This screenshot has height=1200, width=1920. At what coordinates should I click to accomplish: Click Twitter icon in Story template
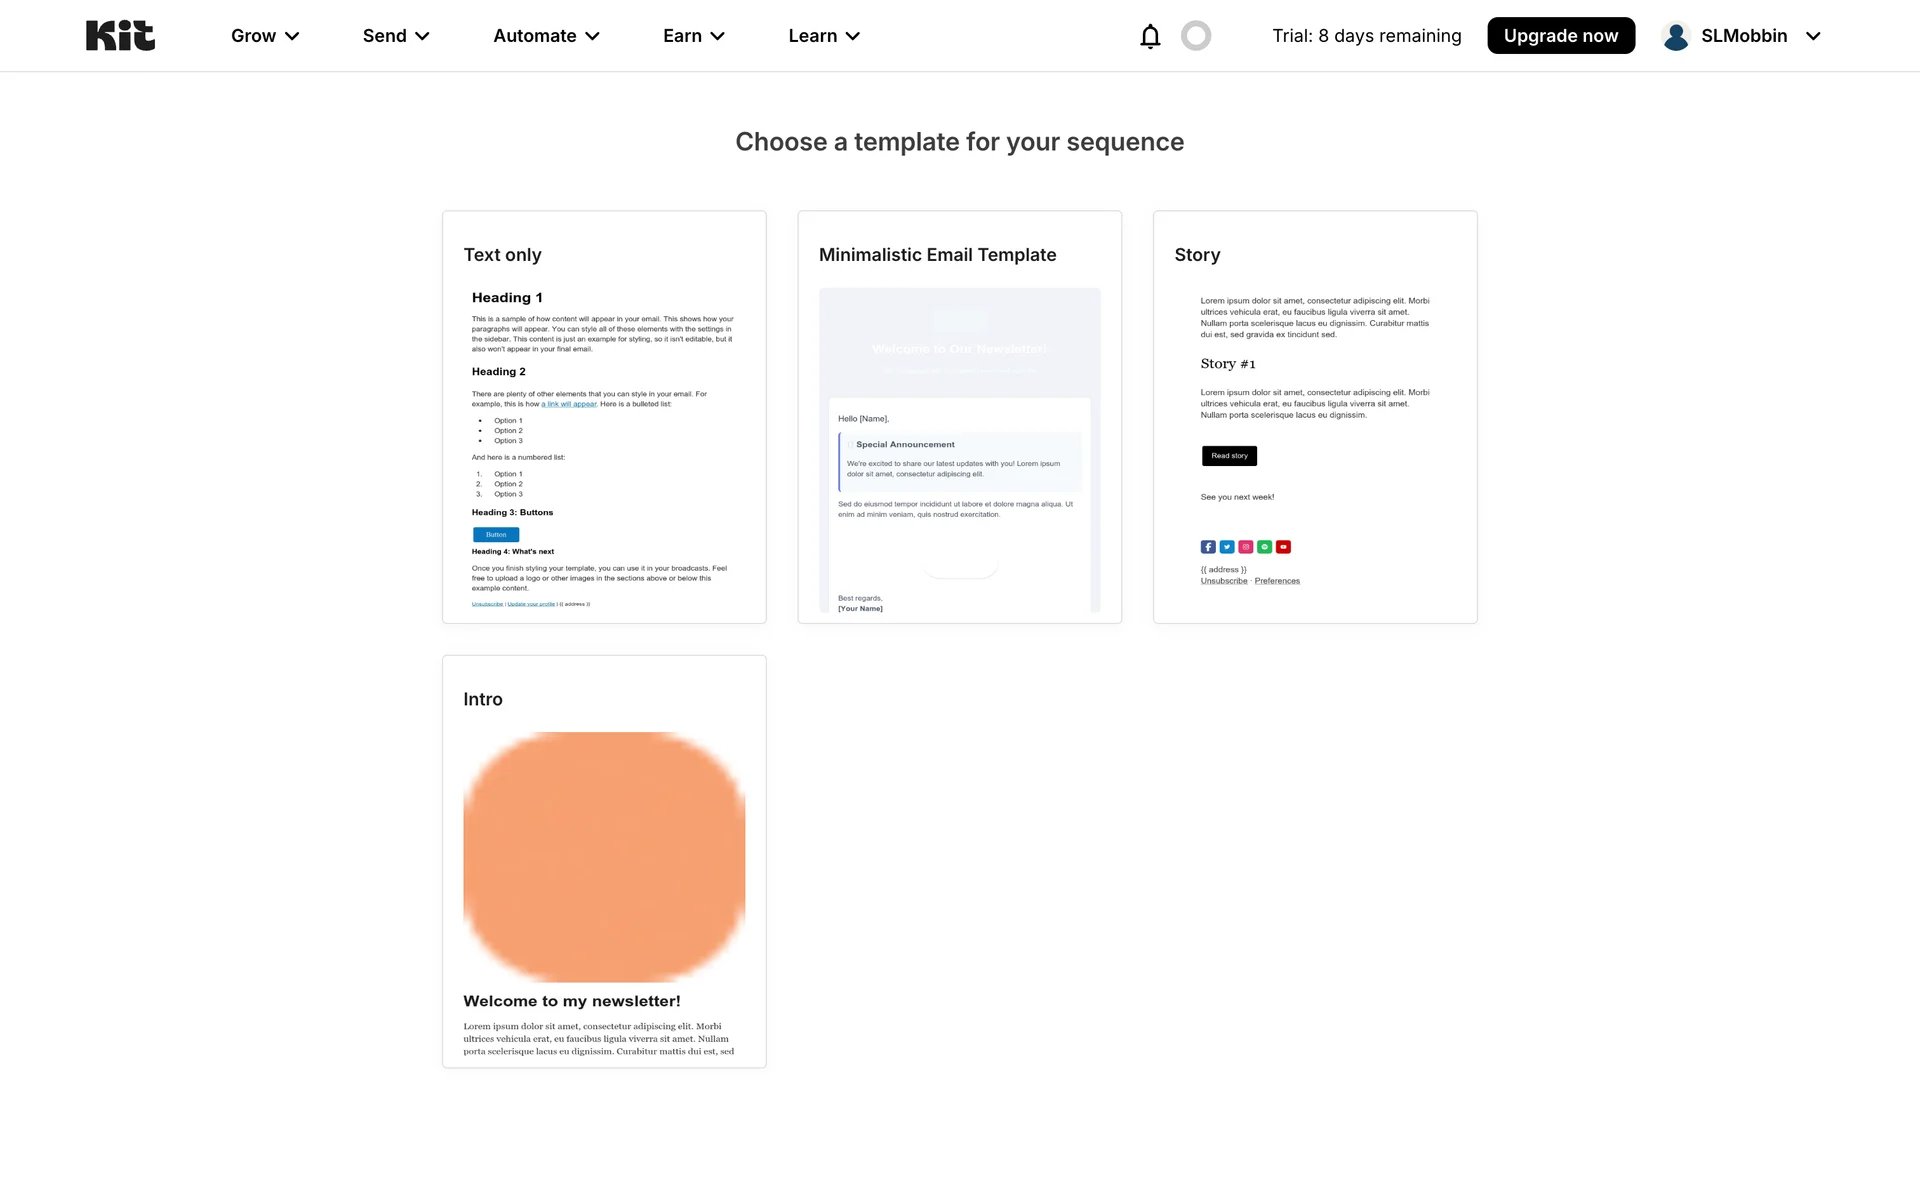pos(1227,547)
